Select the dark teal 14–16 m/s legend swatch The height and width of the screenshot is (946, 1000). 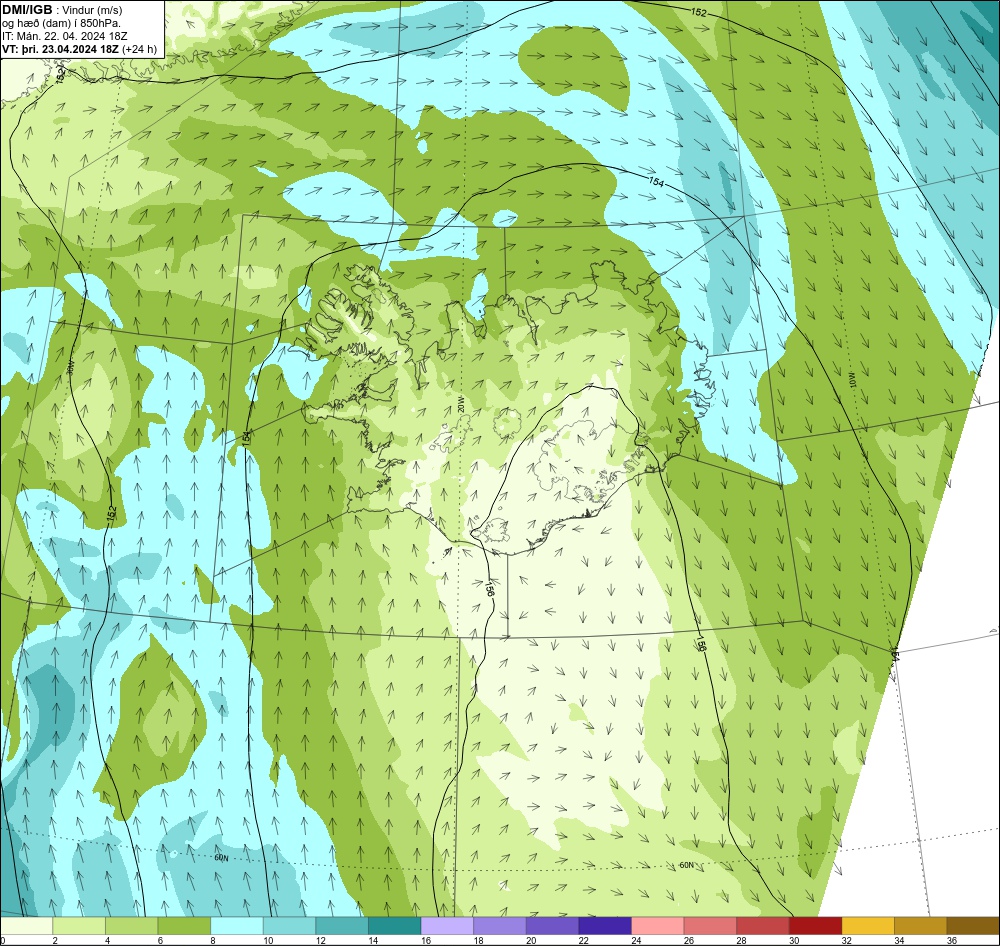pos(395,926)
